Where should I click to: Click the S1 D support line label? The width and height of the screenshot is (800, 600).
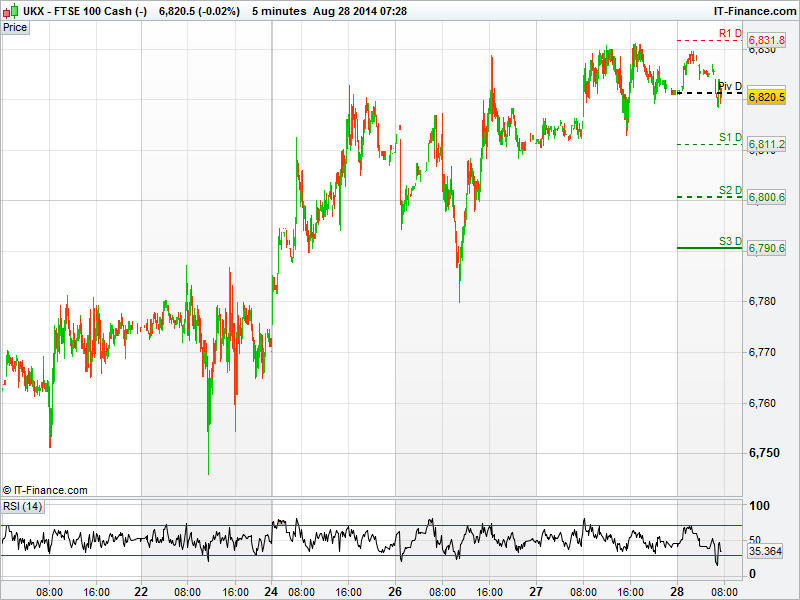(x=730, y=138)
